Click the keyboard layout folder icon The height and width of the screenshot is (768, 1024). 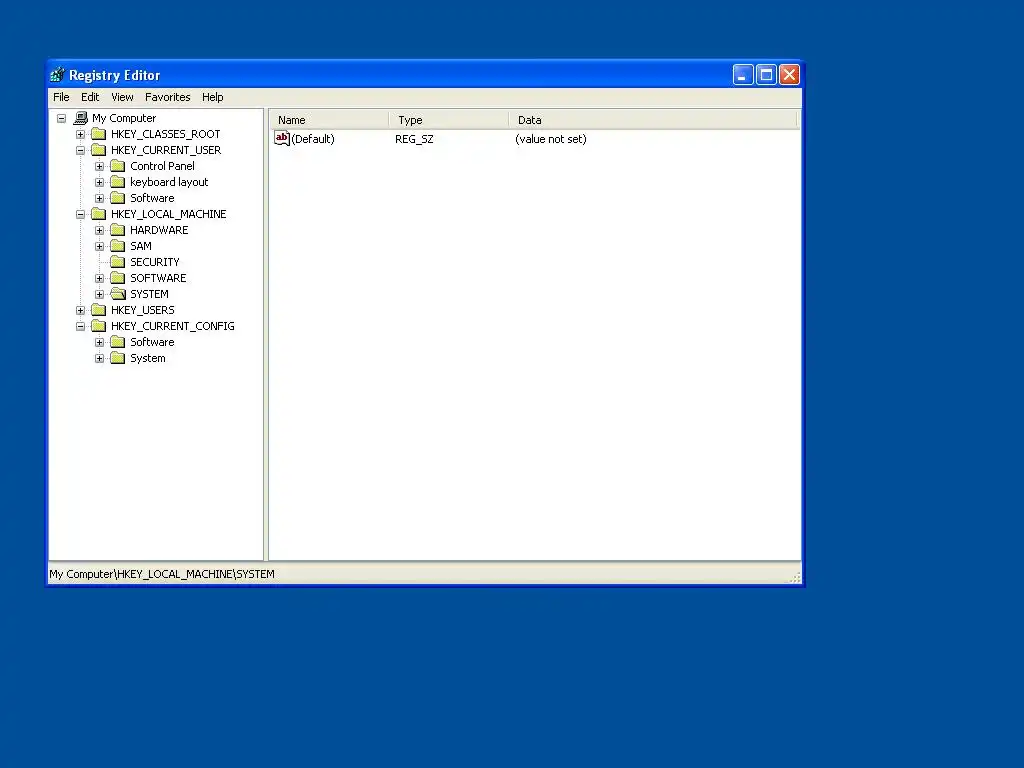click(x=118, y=182)
